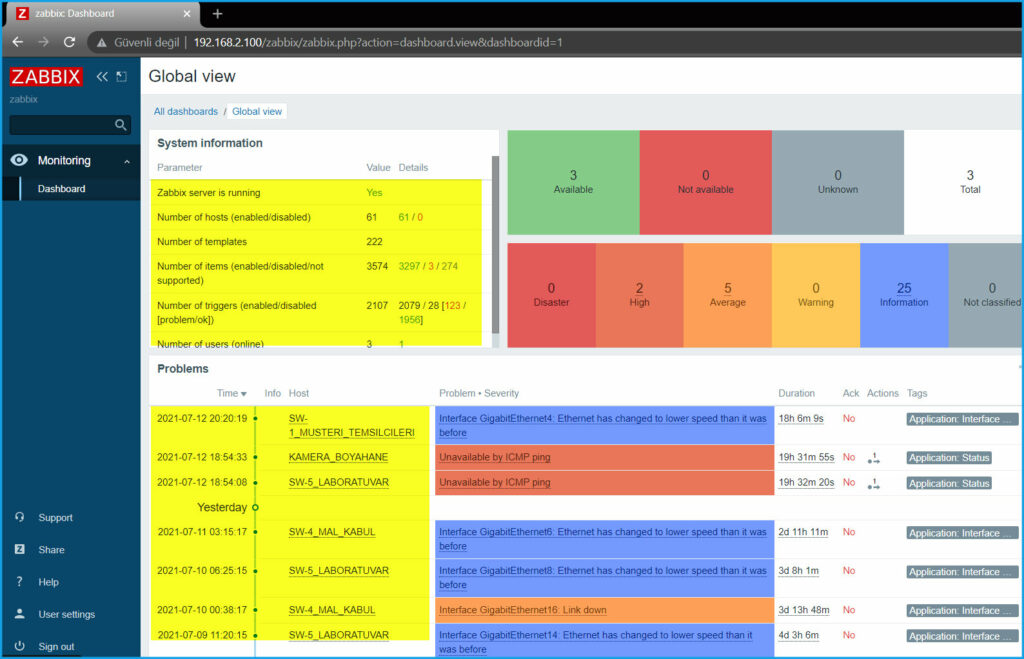The height and width of the screenshot is (659, 1024).
Task: Open the GigabitEthernet16 Link down problem
Action: 522,610
